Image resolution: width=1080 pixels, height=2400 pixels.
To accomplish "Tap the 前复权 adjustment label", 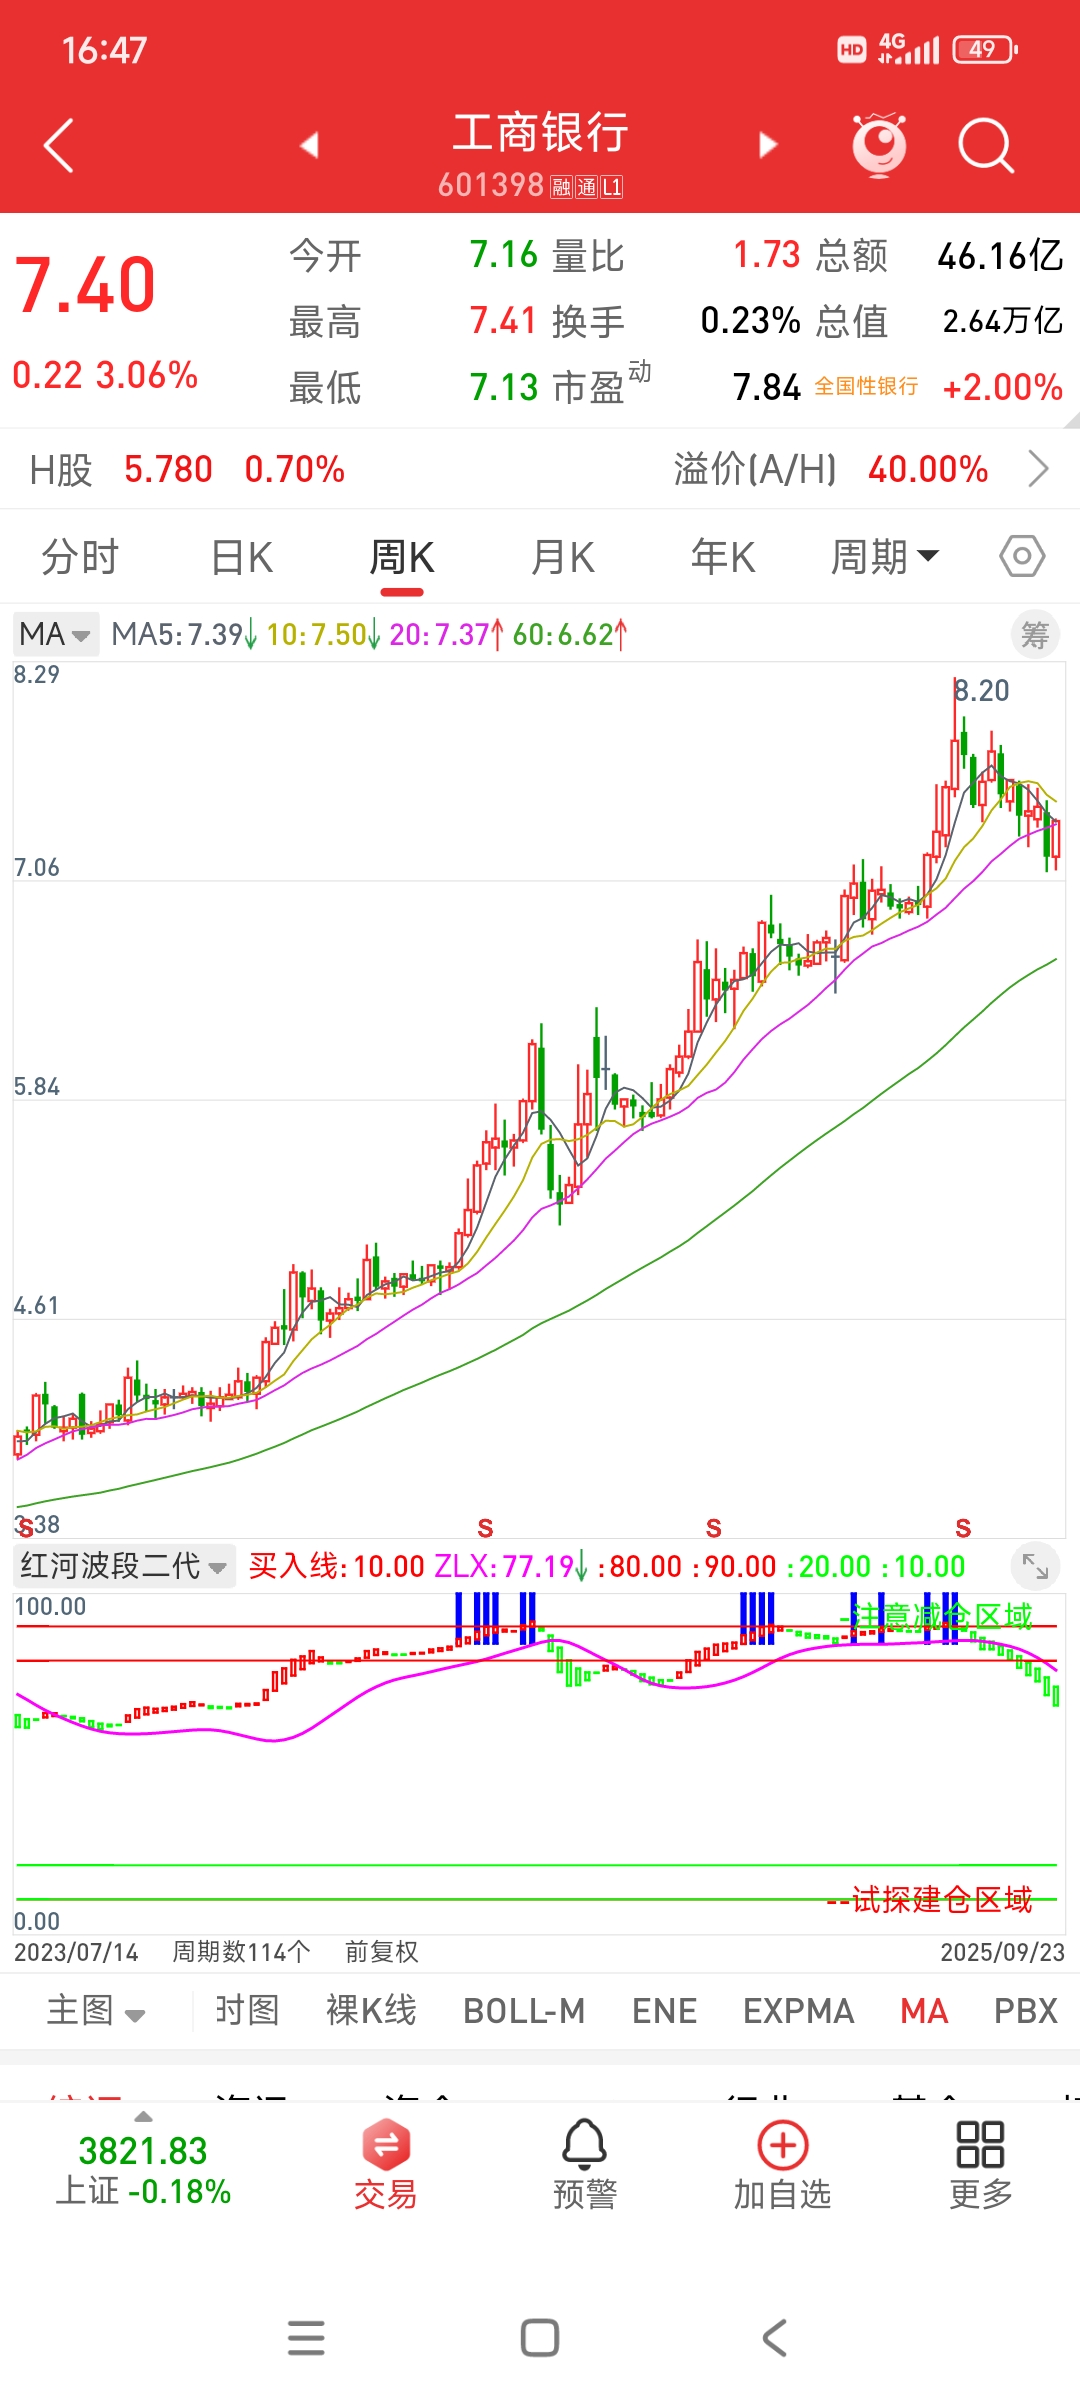I will tap(382, 1951).
